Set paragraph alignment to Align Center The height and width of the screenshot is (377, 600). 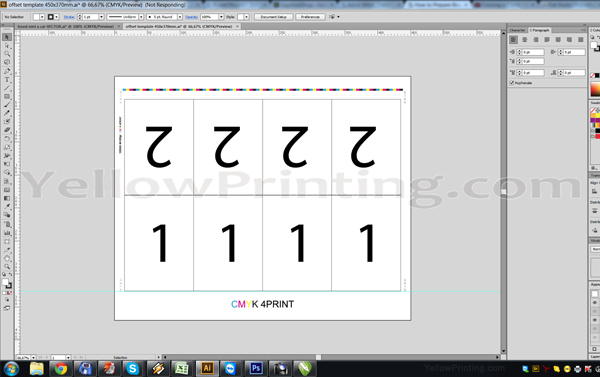pyautogui.click(x=525, y=39)
